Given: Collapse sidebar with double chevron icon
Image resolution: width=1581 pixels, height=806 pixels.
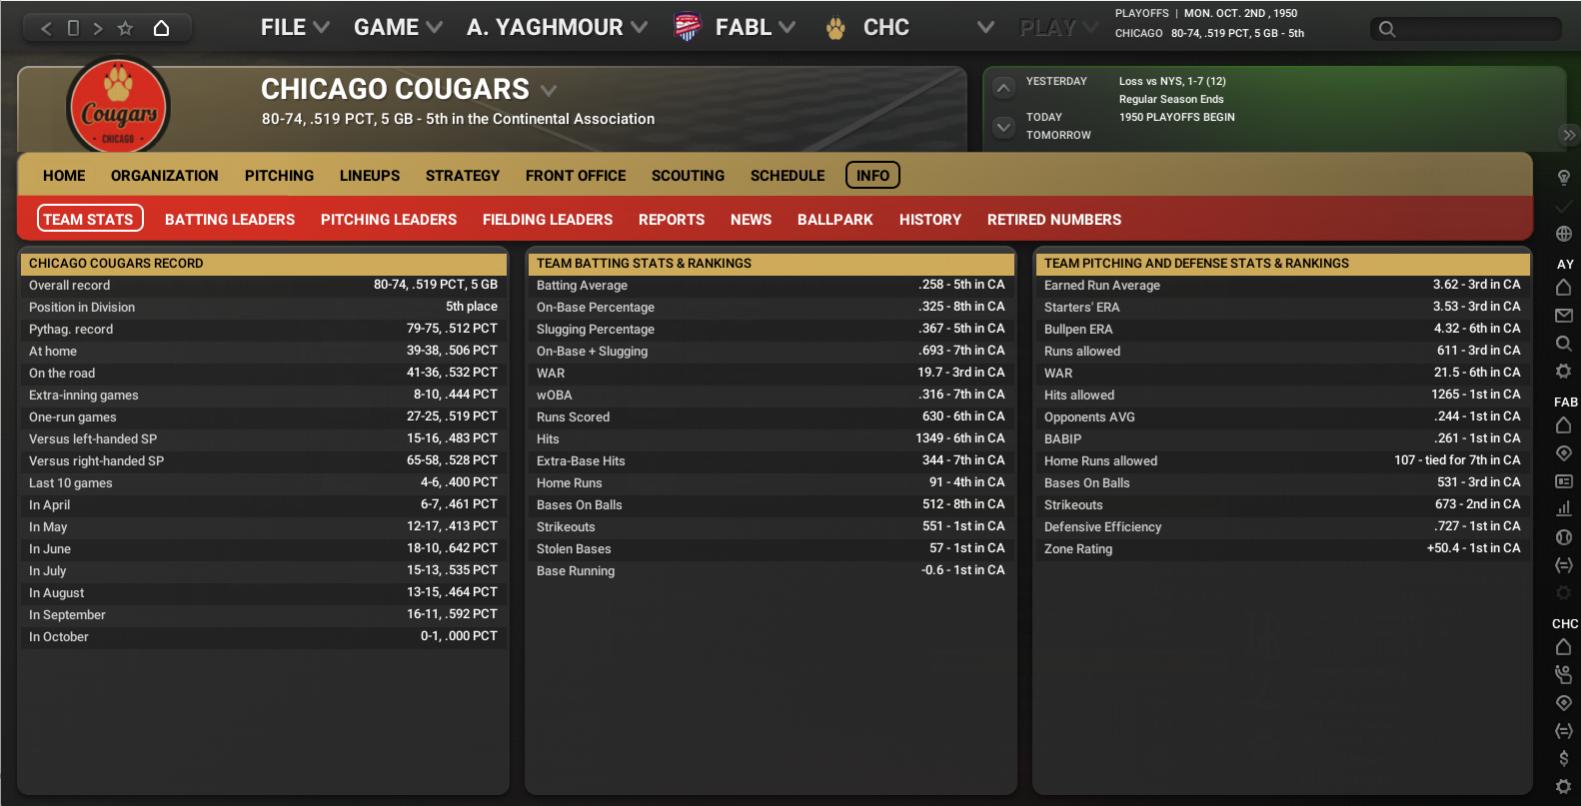Looking at the screenshot, I should (1568, 135).
